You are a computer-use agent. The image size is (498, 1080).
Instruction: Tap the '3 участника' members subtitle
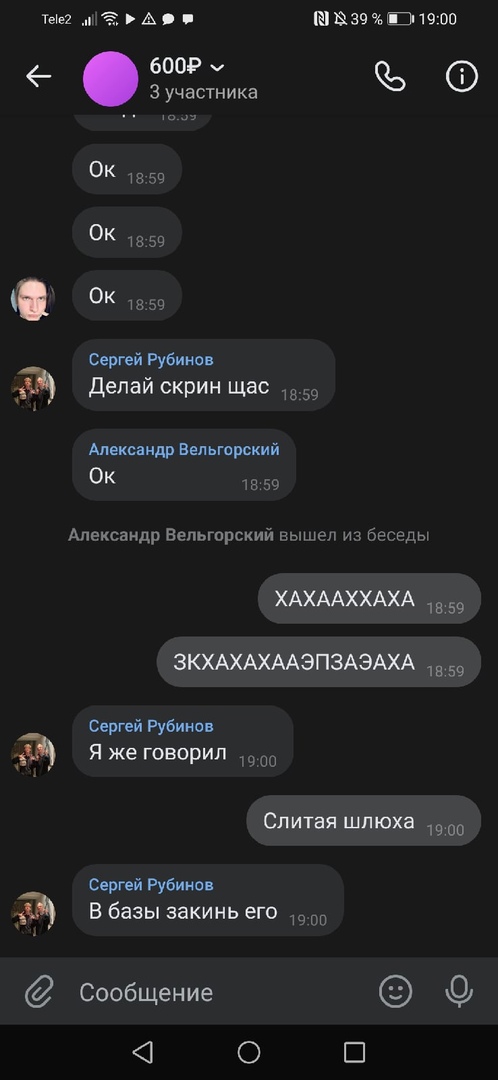pyautogui.click(x=204, y=92)
